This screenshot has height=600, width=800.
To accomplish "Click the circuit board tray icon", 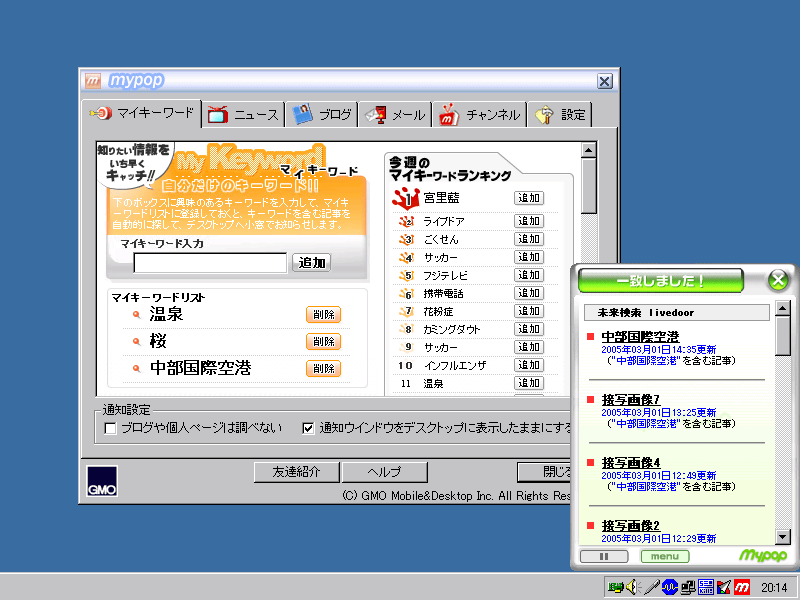I will [x=616, y=588].
